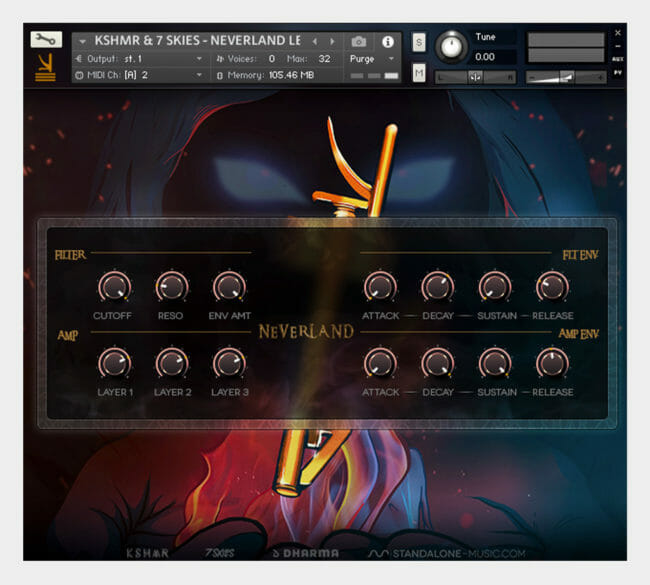Select next instrument with right arrow
This screenshot has height=585, width=650.
[x=333, y=42]
